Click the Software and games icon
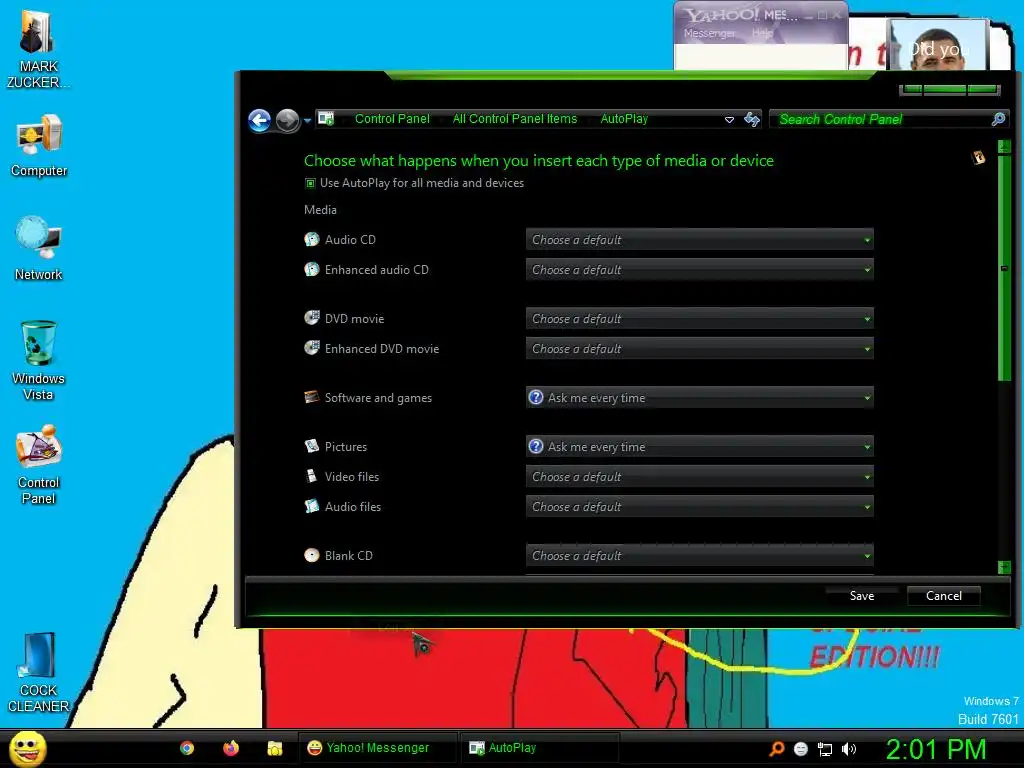Viewport: 1024px width, 768px height. (x=312, y=397)
